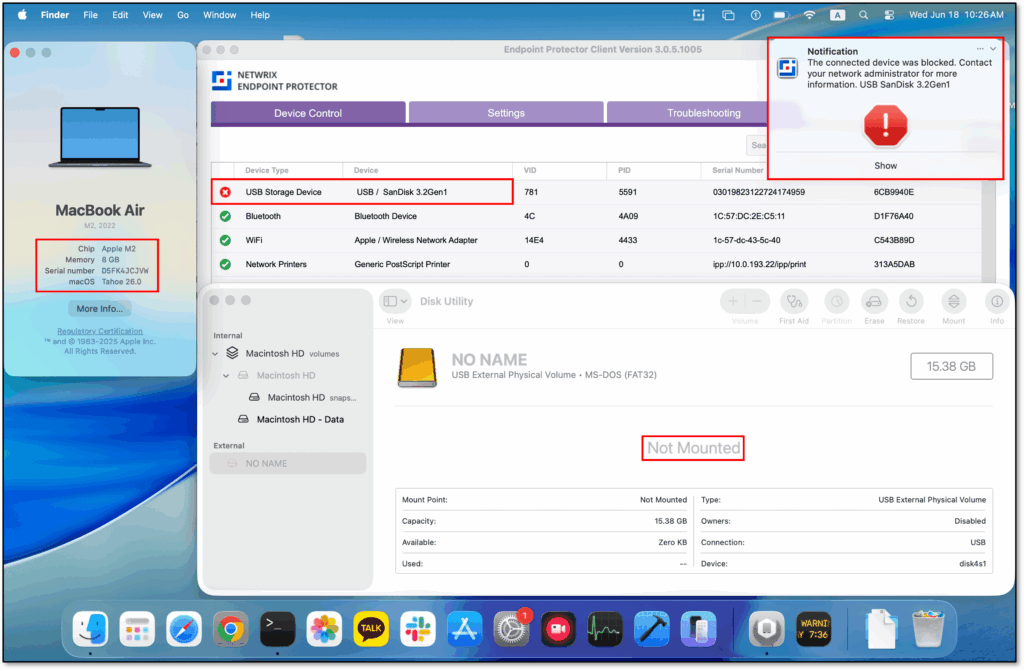Click the Partition icon in Disk Utility toolbar
This screenshot has height=670, width=1024.
(x=836, y=302)
